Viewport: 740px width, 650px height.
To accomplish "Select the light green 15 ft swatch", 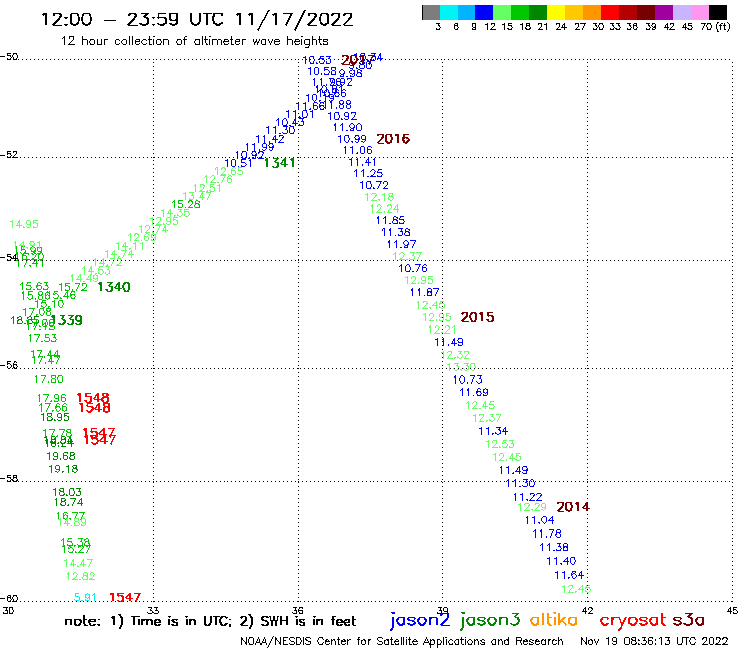I will click(x=502, y=13).
